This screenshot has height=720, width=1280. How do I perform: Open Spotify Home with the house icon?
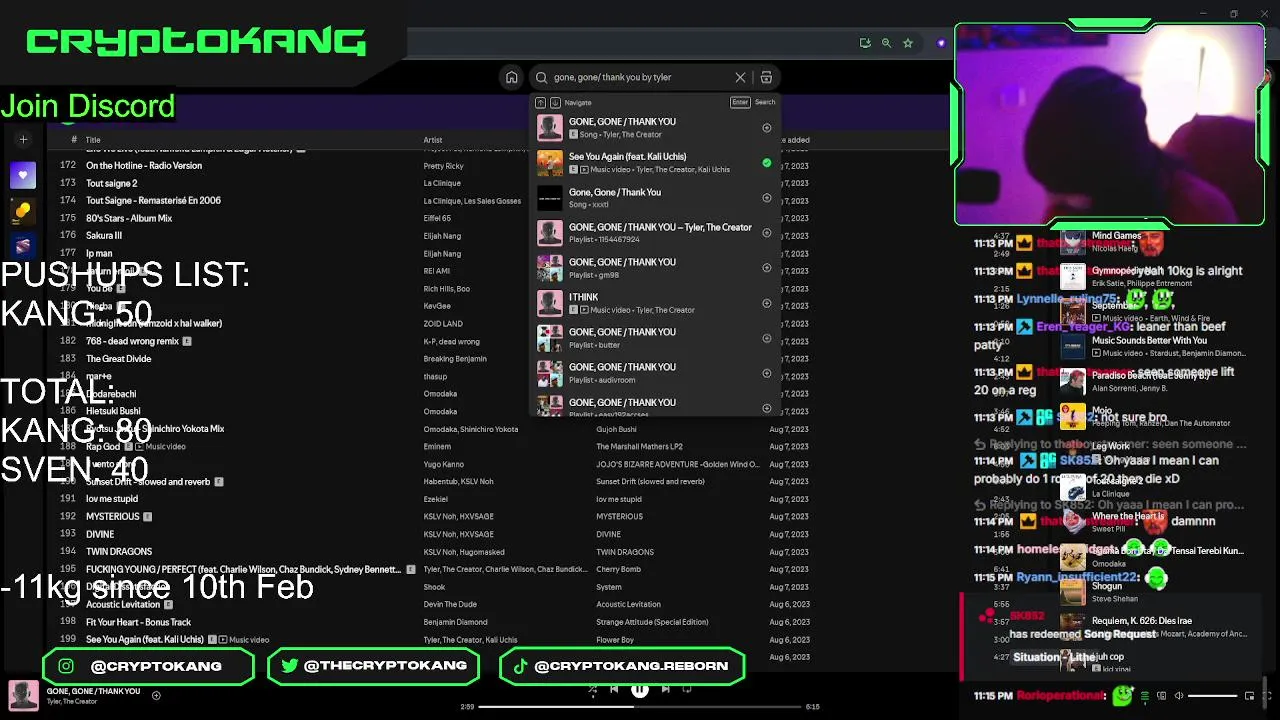(x=512, y=77)
